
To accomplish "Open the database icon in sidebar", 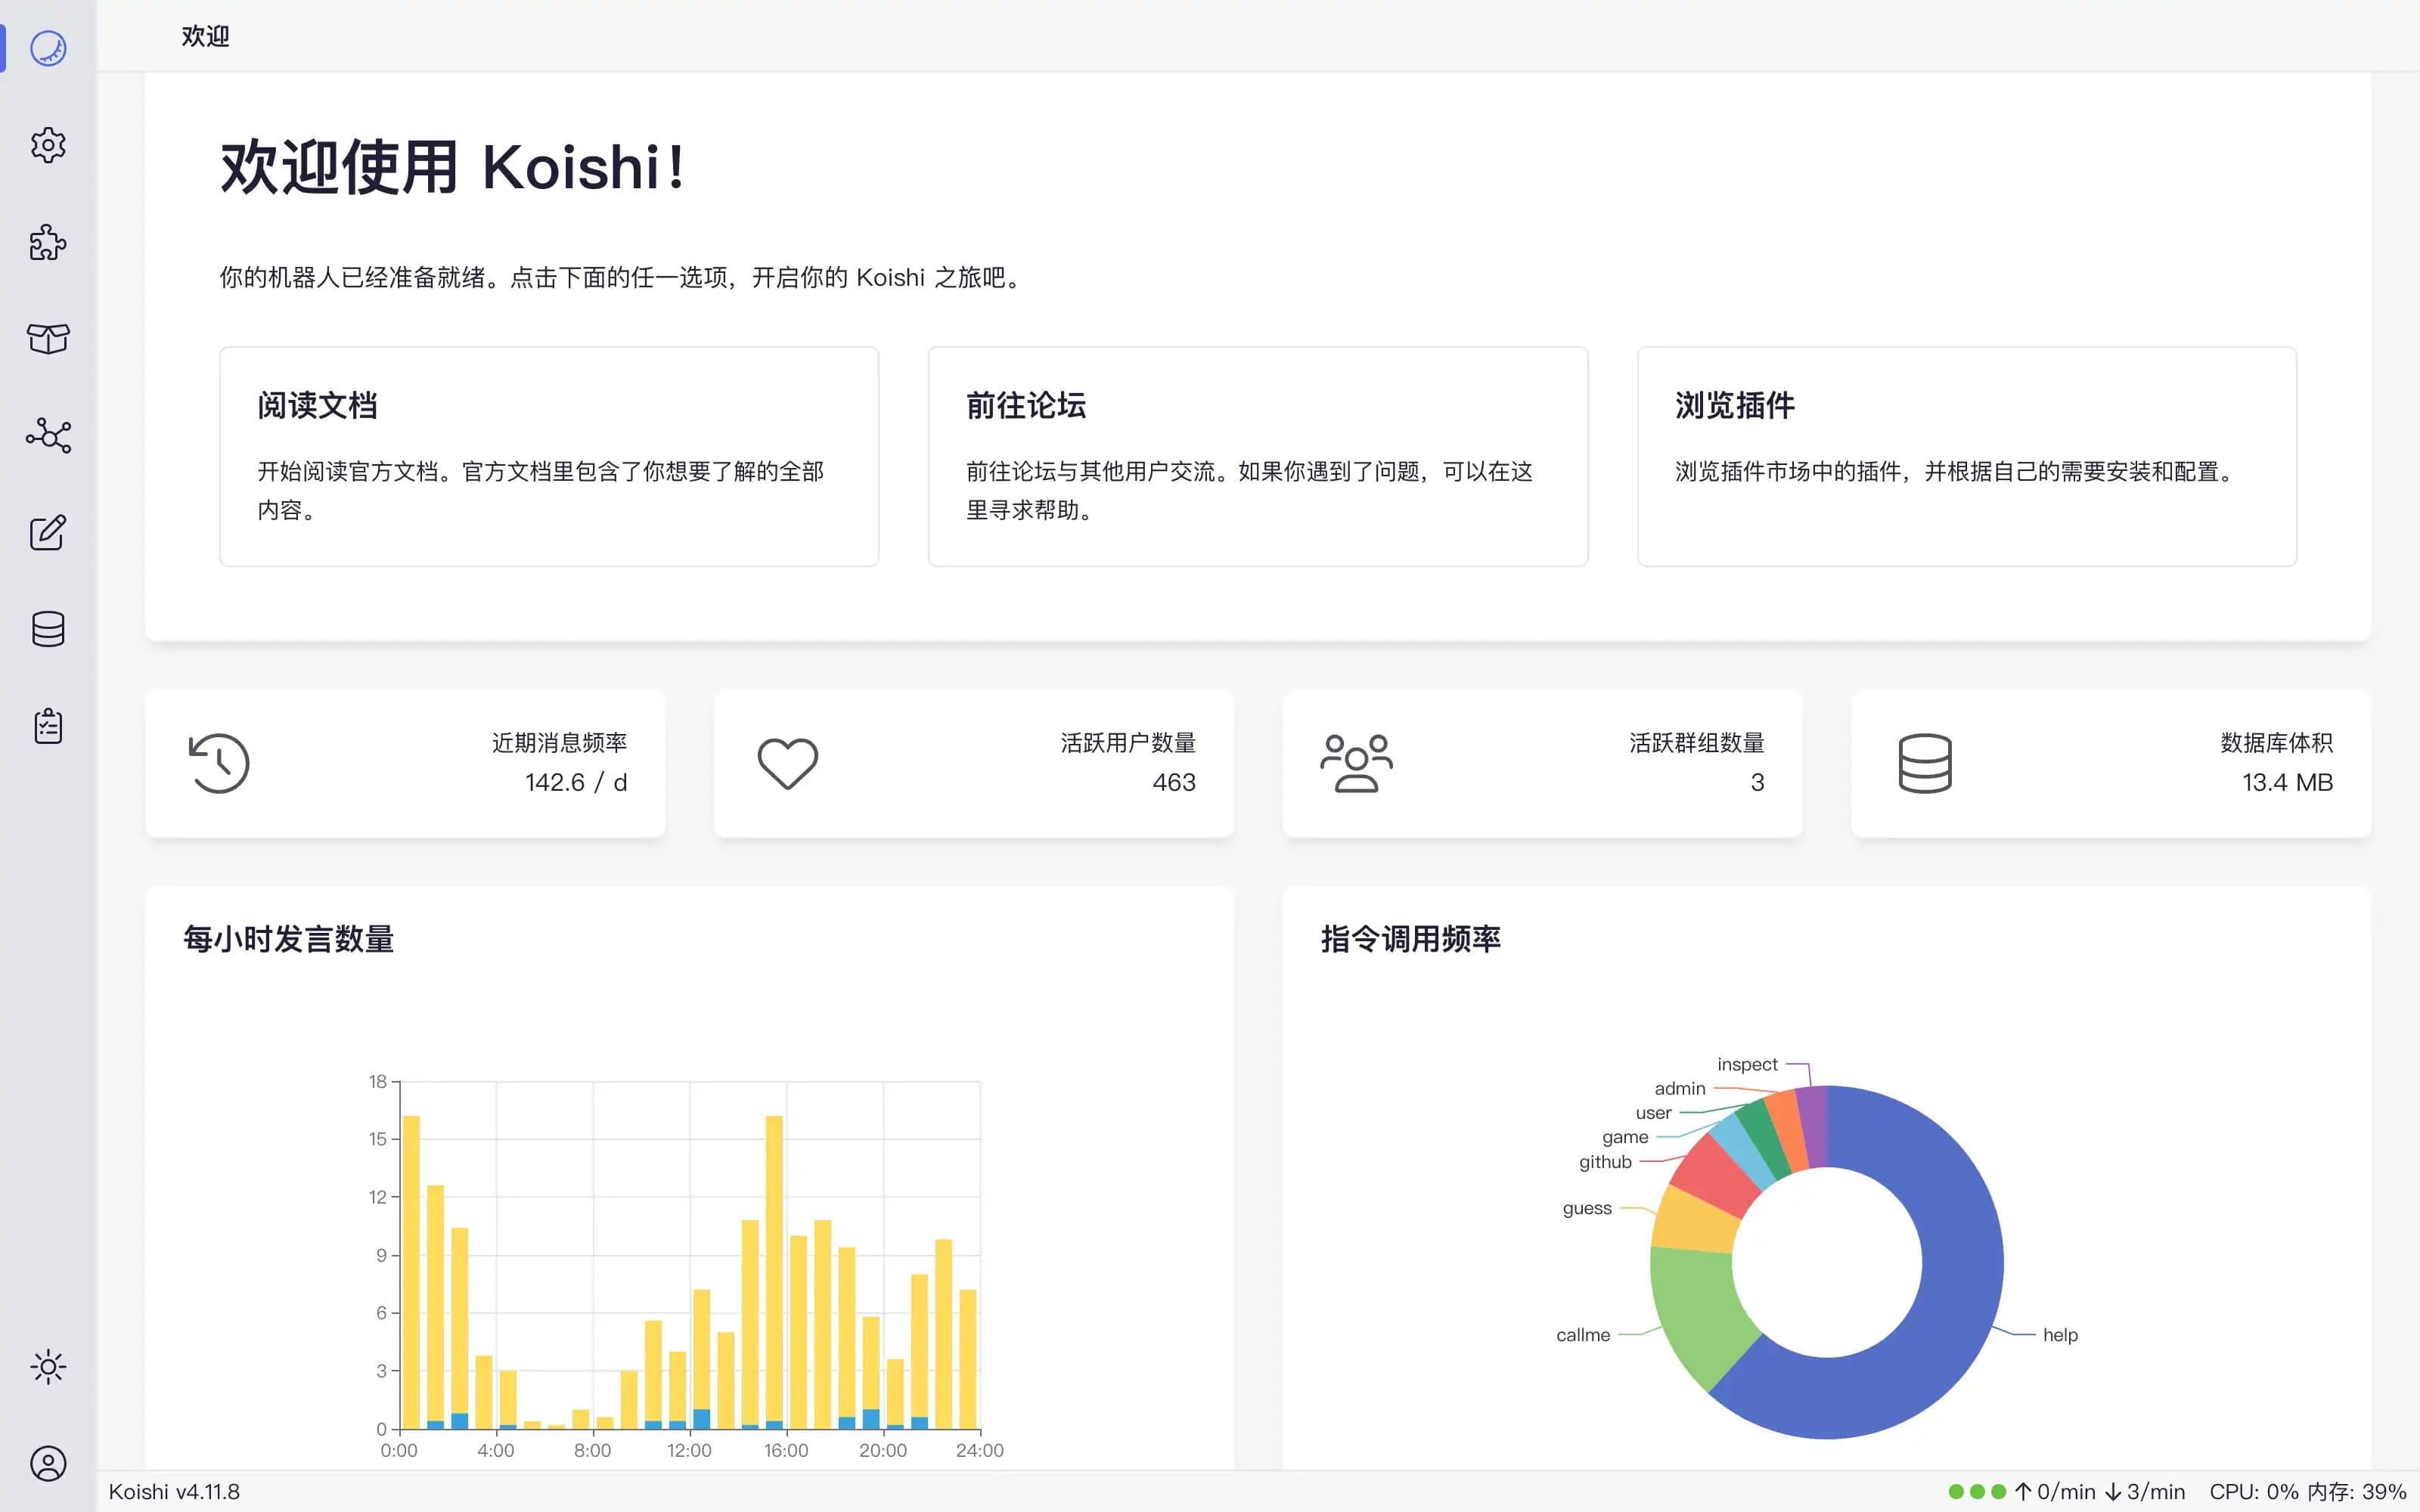I will tap(48, 629).
